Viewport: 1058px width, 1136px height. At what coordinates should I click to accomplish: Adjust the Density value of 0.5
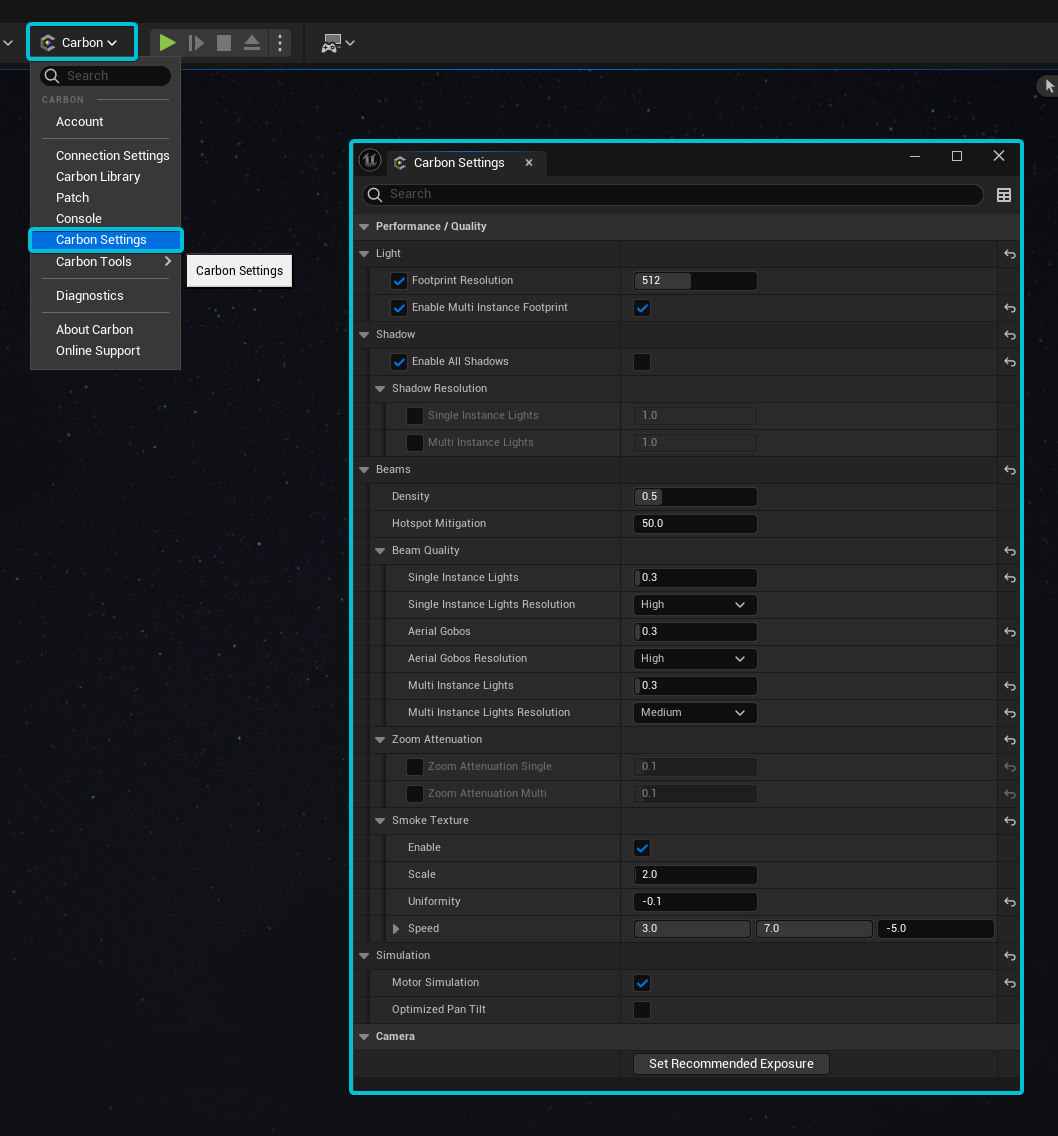(694, 496)
